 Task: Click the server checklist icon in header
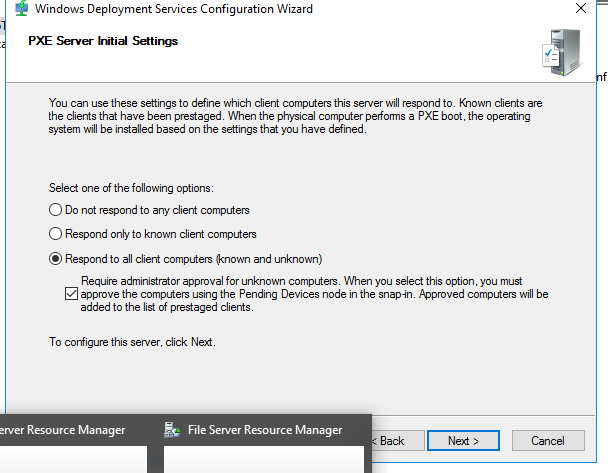(561, 52)
